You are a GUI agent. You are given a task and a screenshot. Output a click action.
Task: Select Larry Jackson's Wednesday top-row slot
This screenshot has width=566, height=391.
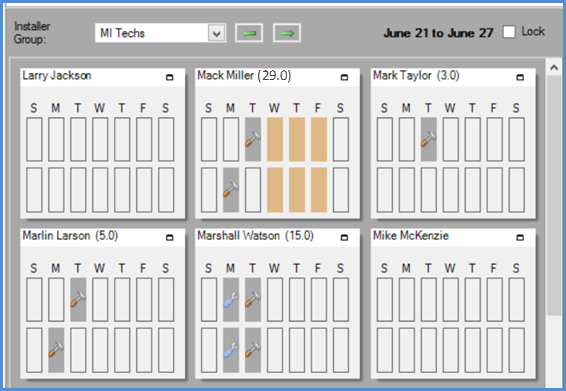click(100, 139)
